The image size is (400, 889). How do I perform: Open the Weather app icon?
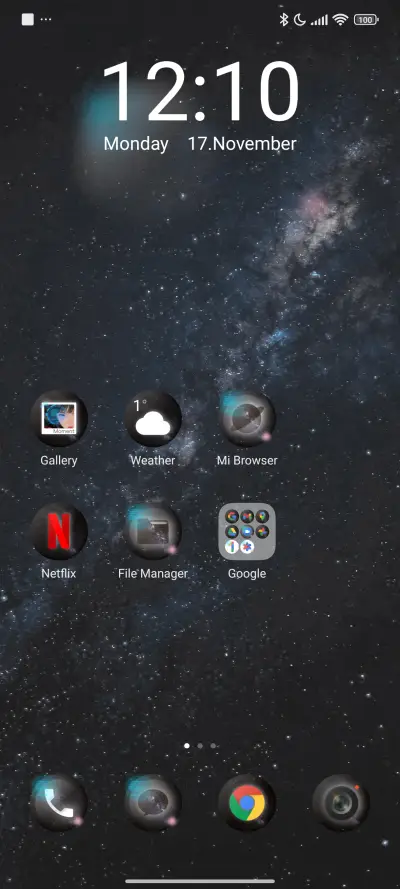tap(153, 418)
